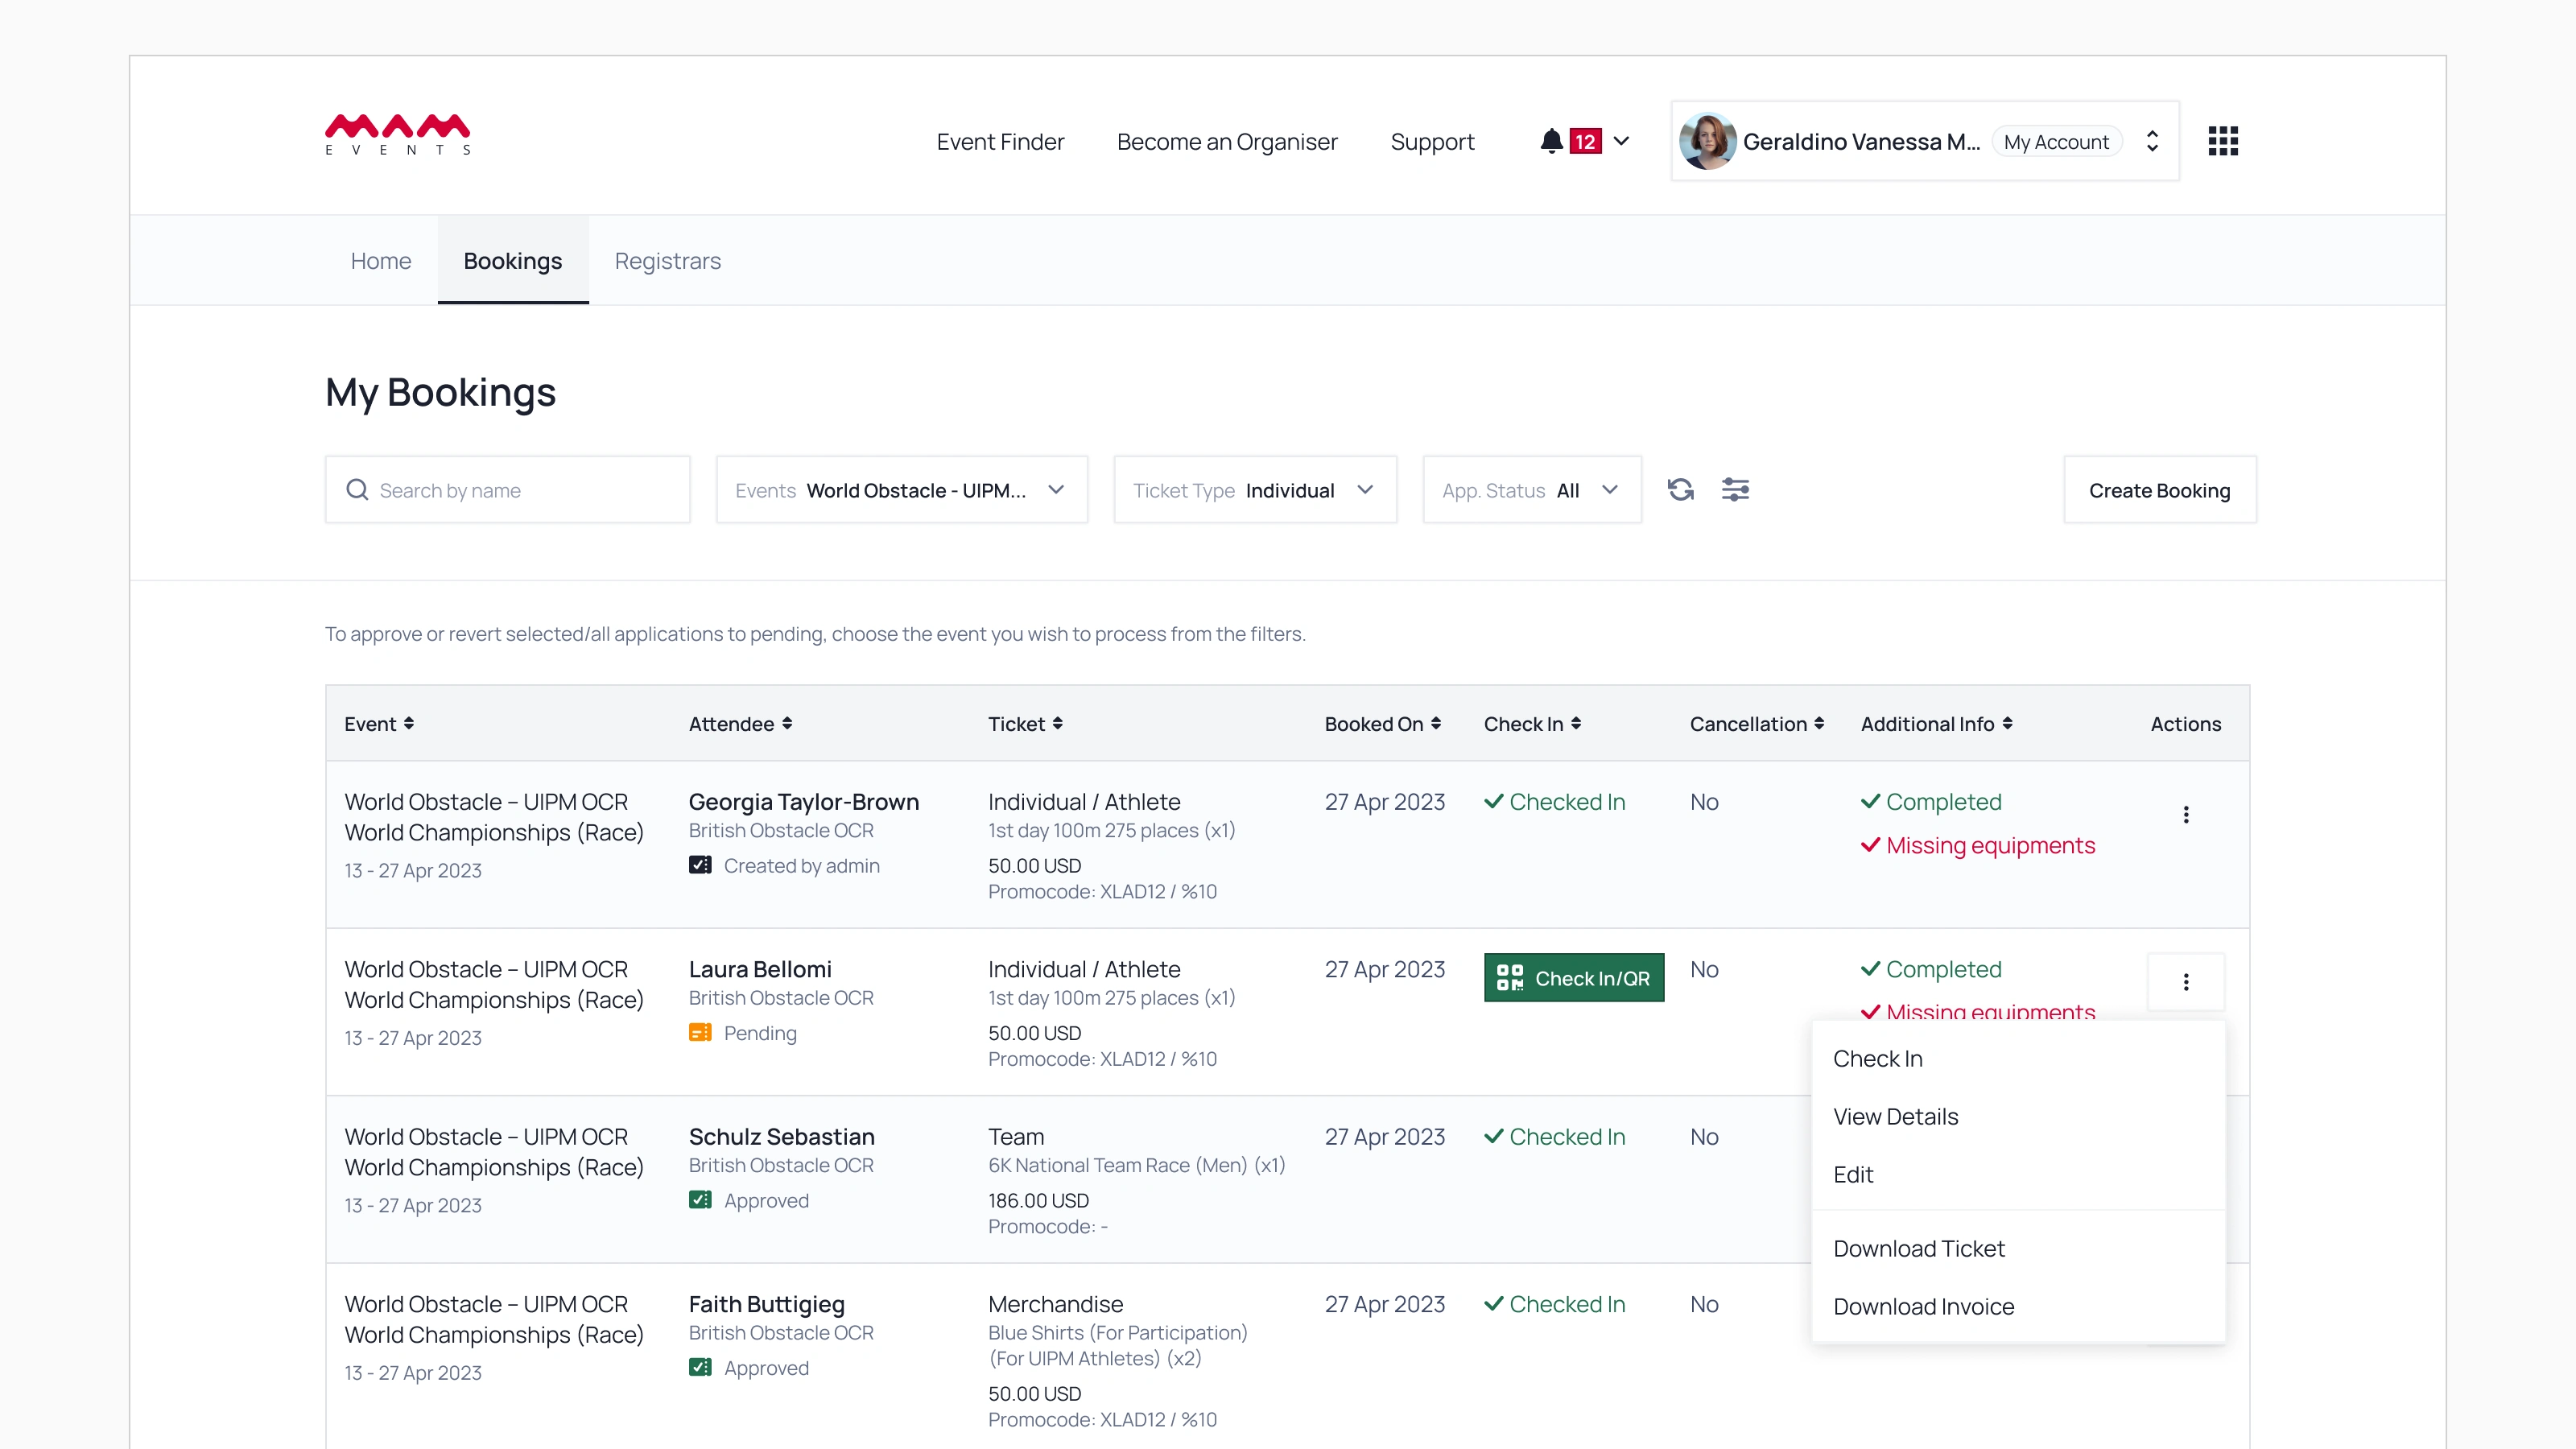The image size is (2576, 1449).
Task: Open the App. Status dropdown
Action: coord(1532,490)
